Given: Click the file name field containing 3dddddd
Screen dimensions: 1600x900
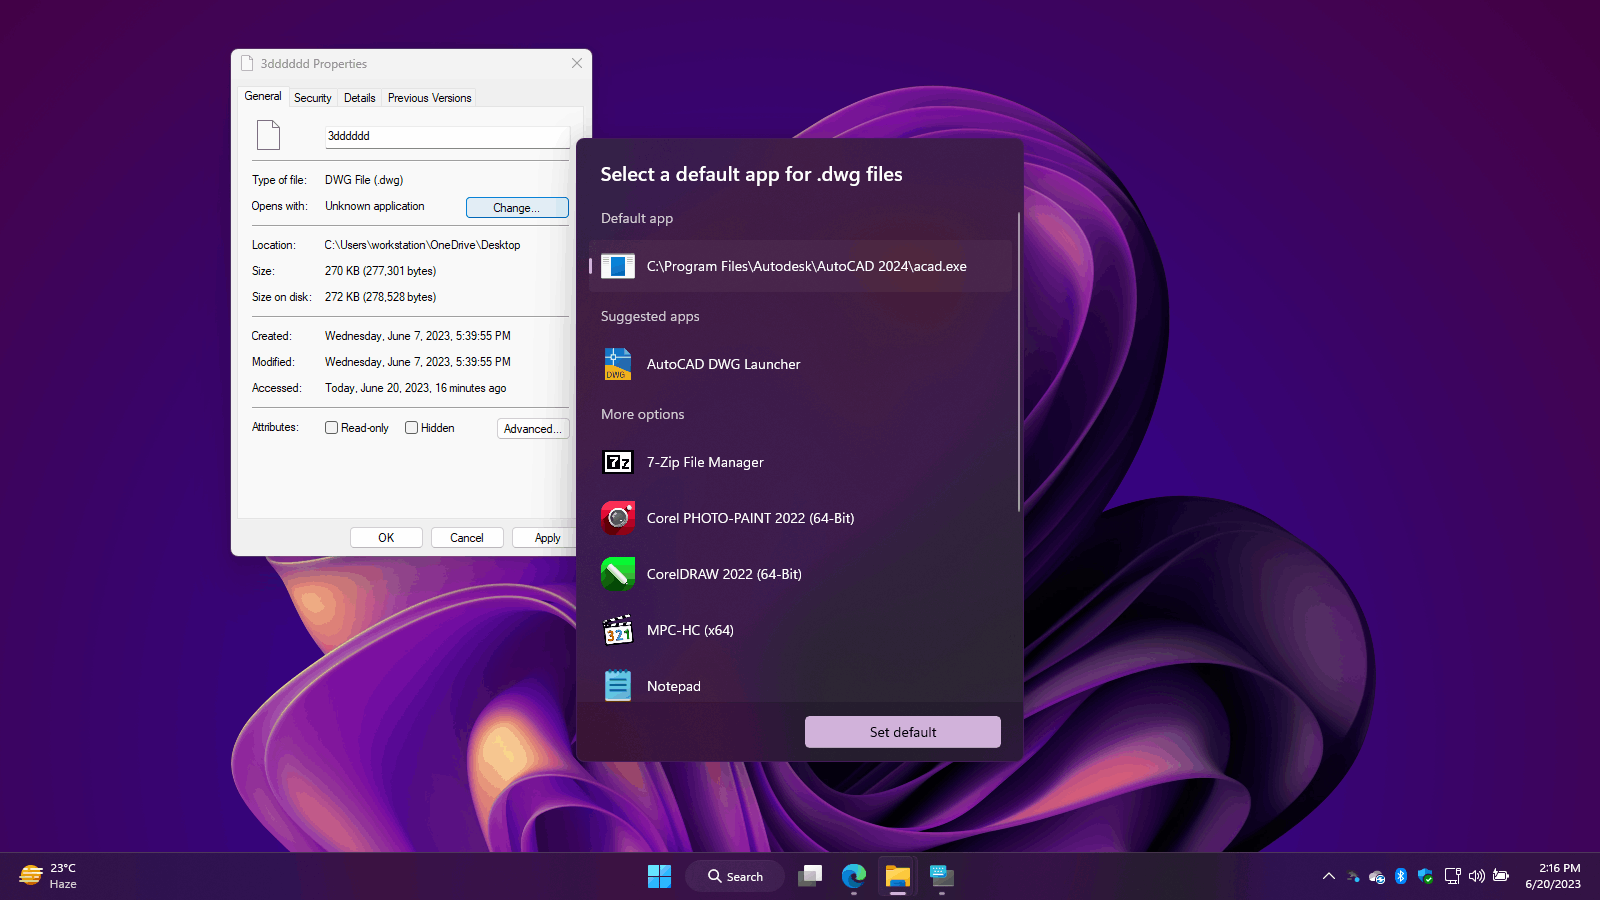Looking at the screenshot, I should click(447, 136).
